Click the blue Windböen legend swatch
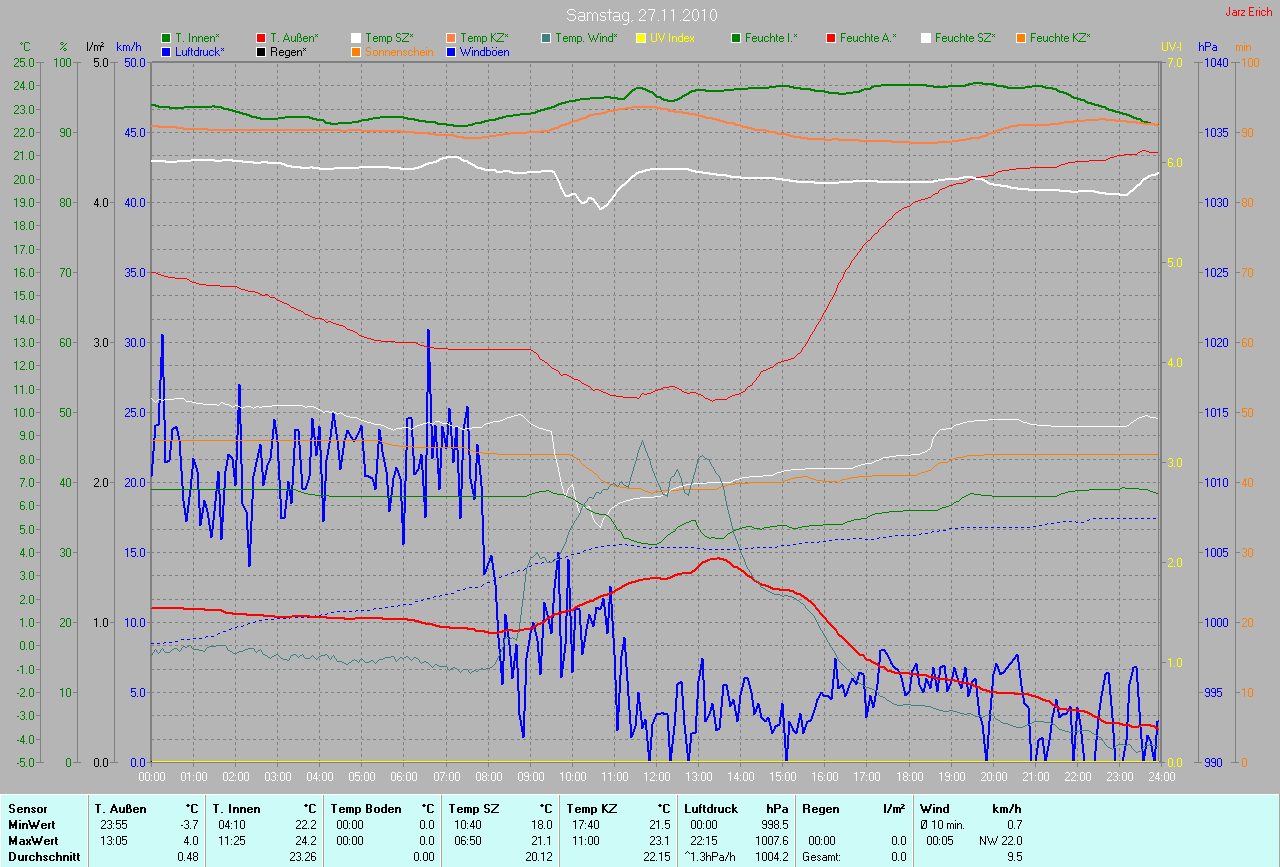Image resolution: width=1280 pixels, height=867 pixels. click(451, 51)
